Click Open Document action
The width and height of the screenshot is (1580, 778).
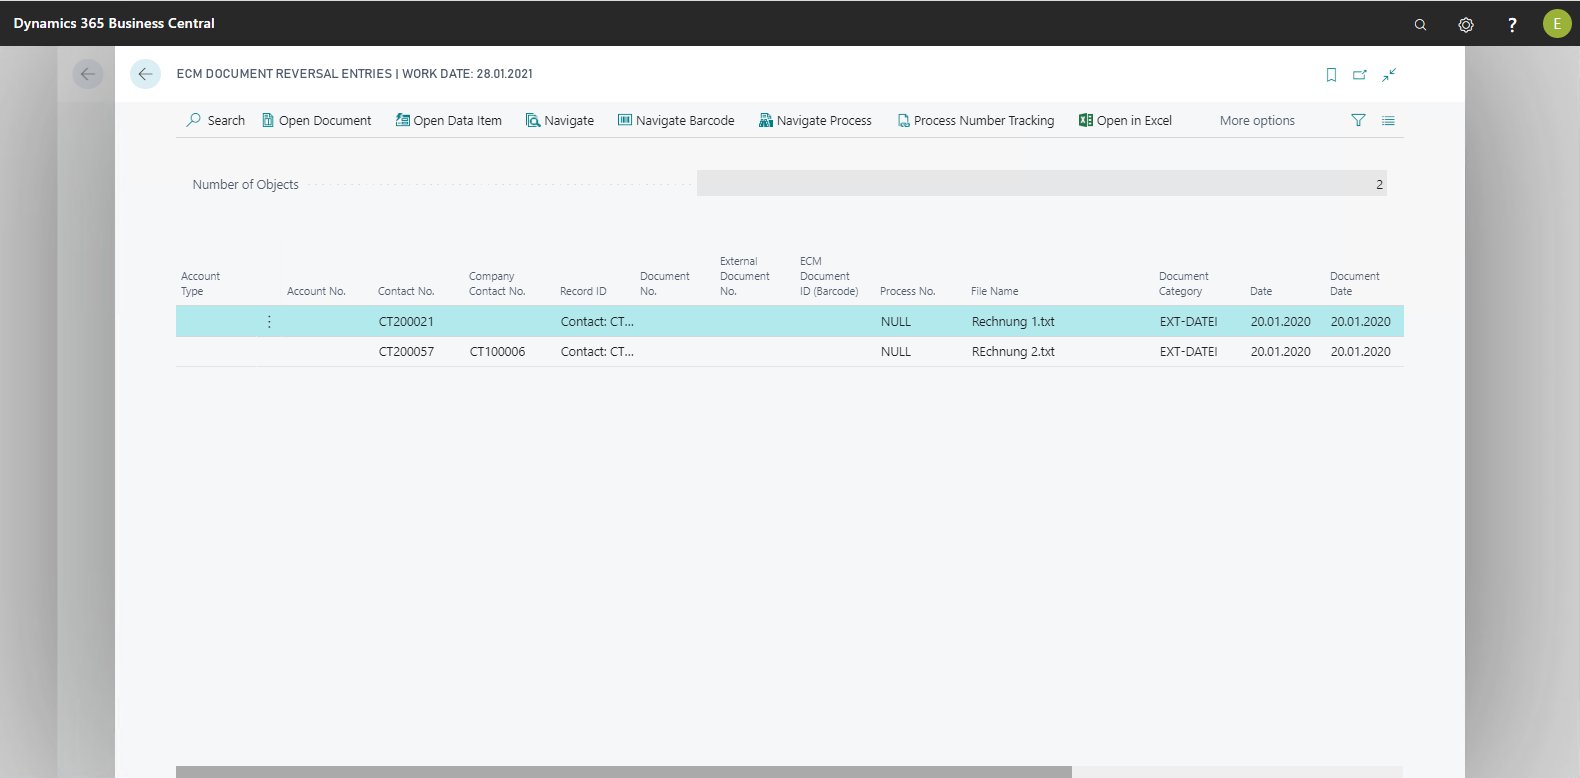(x=316, y=120)
